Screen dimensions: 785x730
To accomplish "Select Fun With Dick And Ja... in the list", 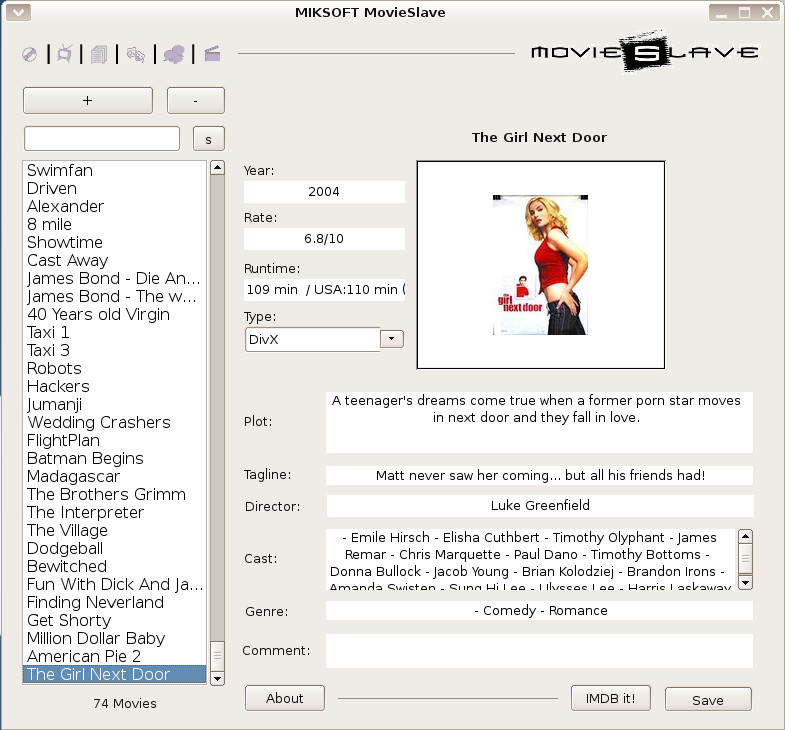I will coord(115,585).
